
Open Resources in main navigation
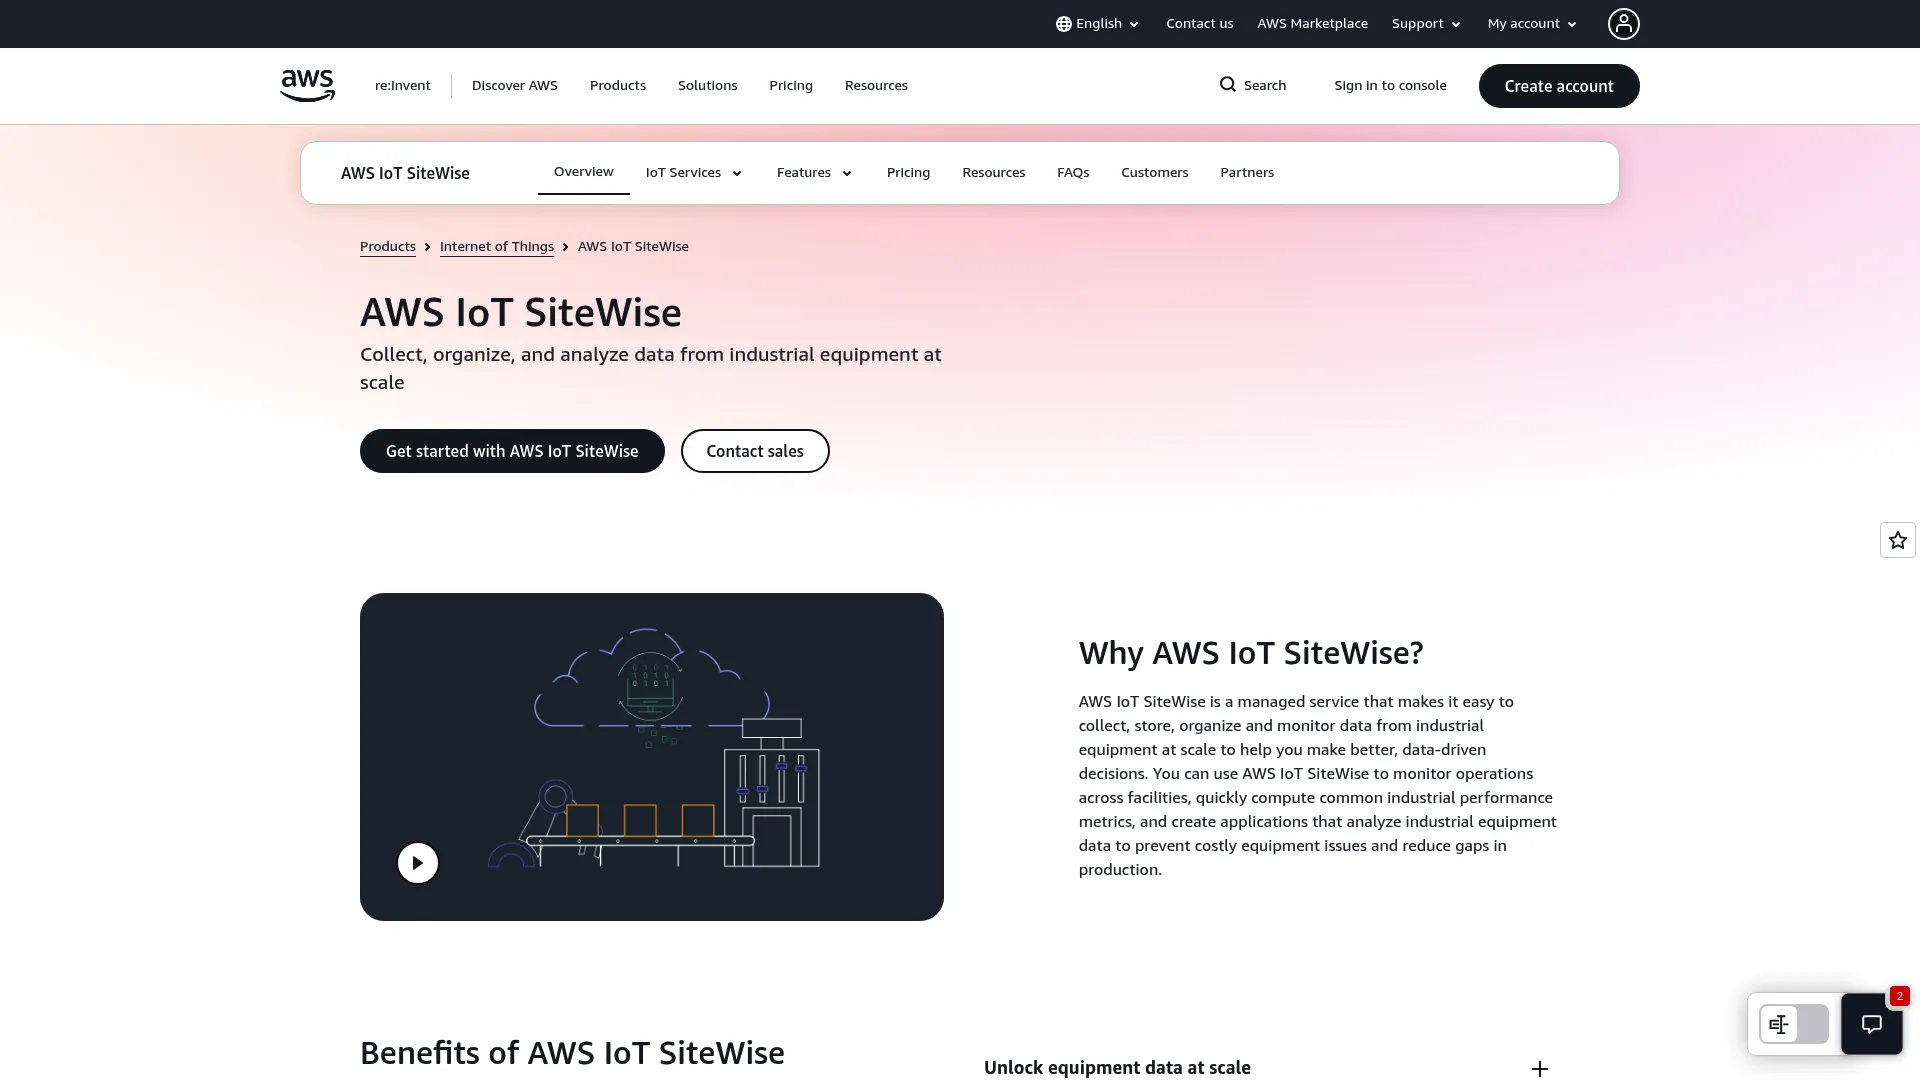[876, 86]
